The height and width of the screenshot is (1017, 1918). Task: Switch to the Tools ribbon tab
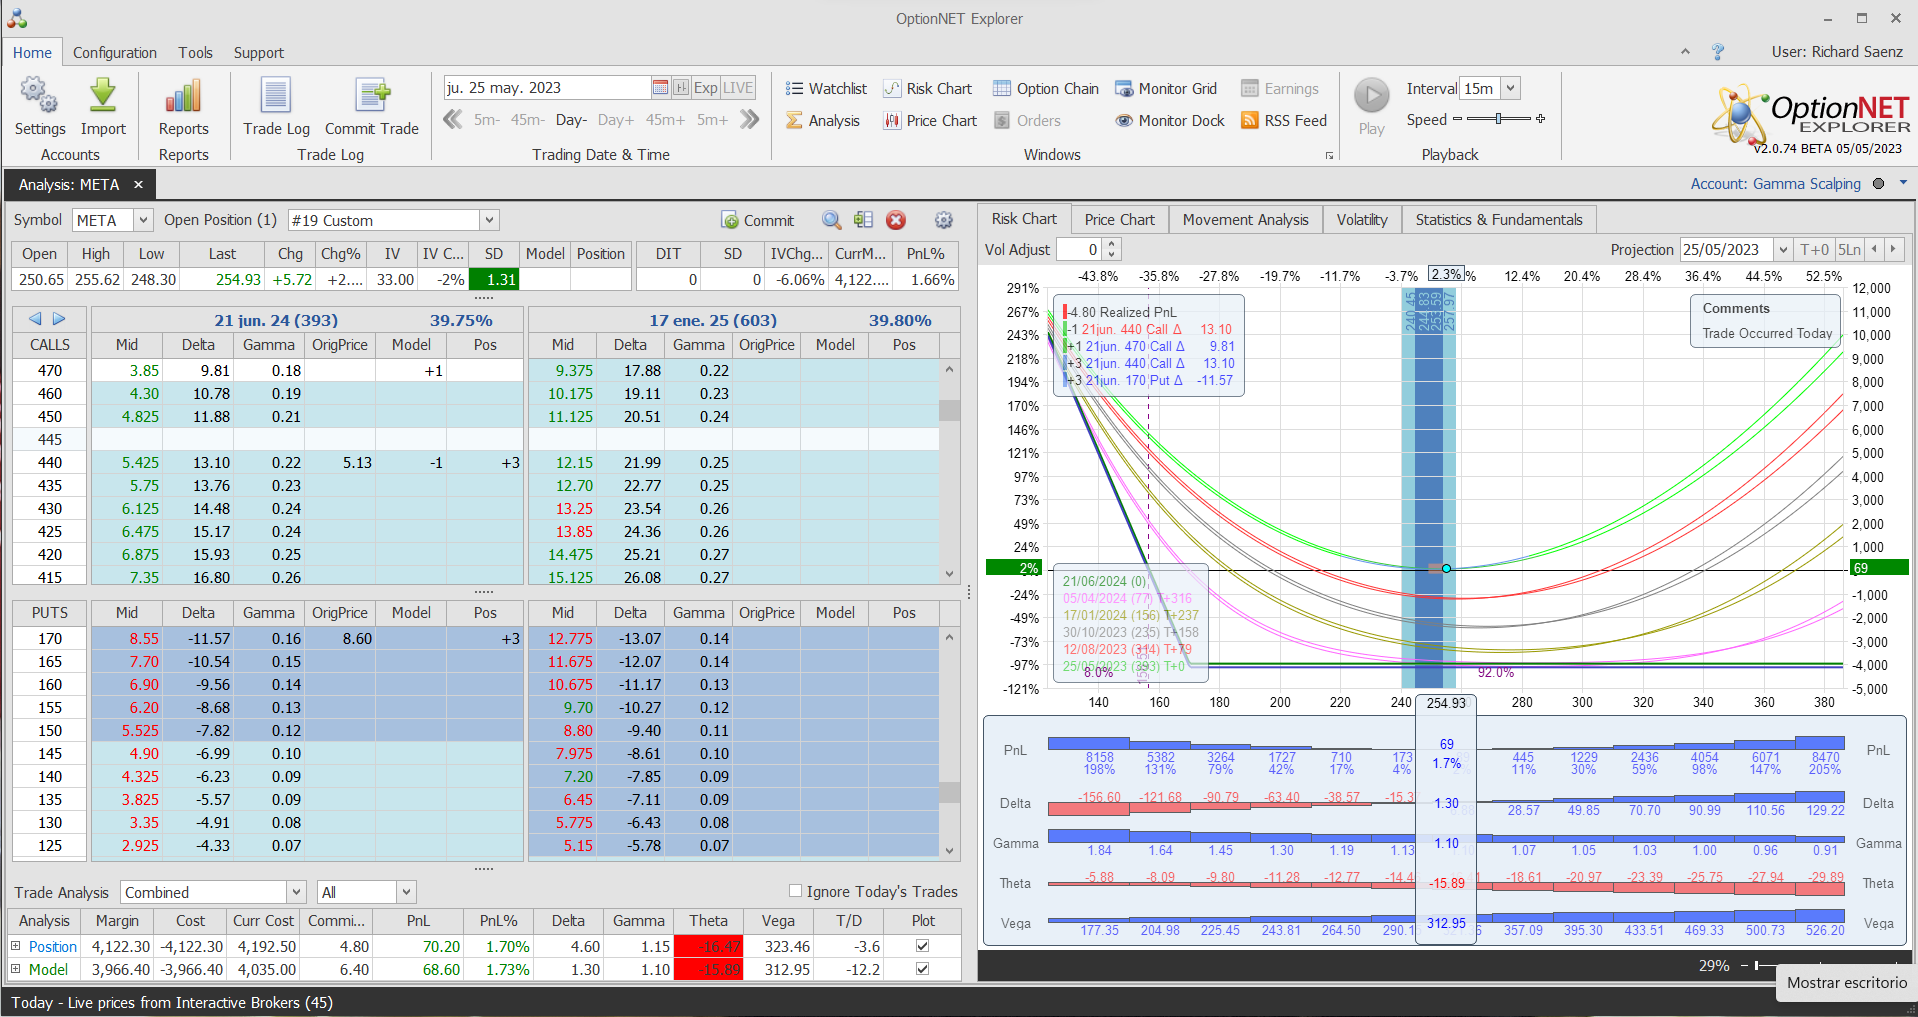[x=196, y=53]
